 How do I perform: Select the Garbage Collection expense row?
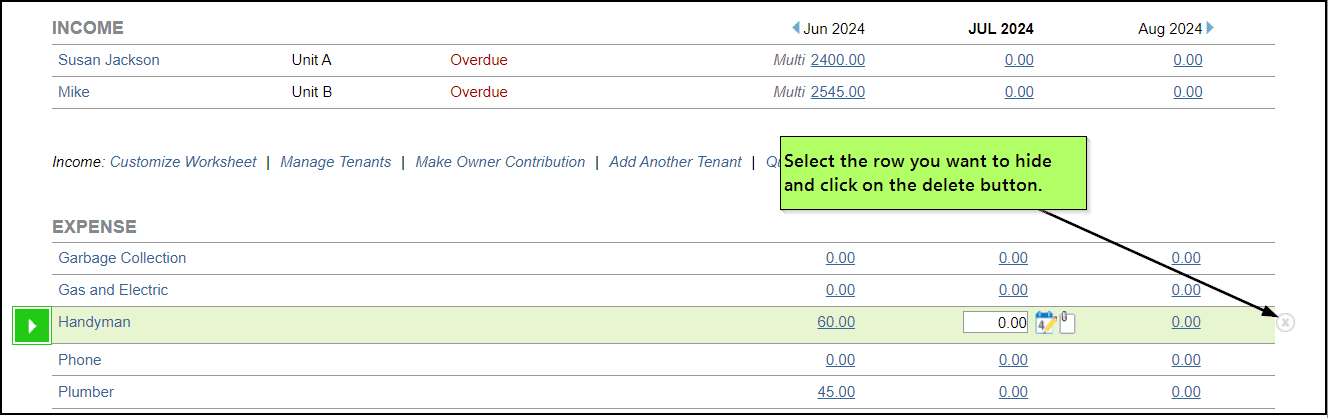point(122,258)
